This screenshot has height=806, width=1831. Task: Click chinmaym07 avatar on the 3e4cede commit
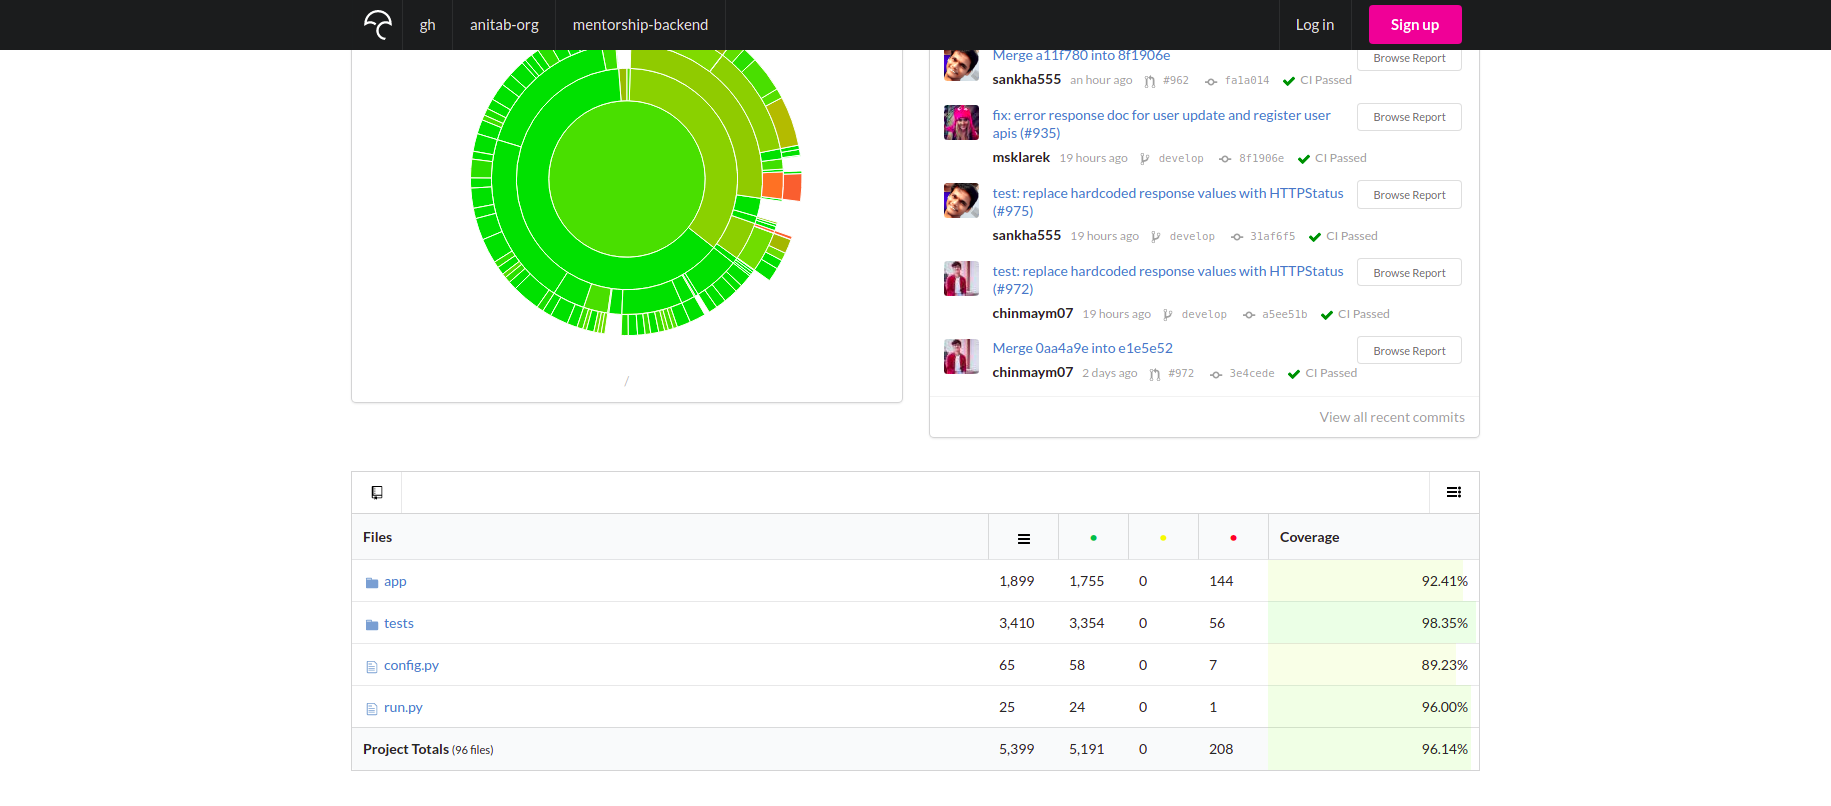pyautogui.click(x=961, y=356)
